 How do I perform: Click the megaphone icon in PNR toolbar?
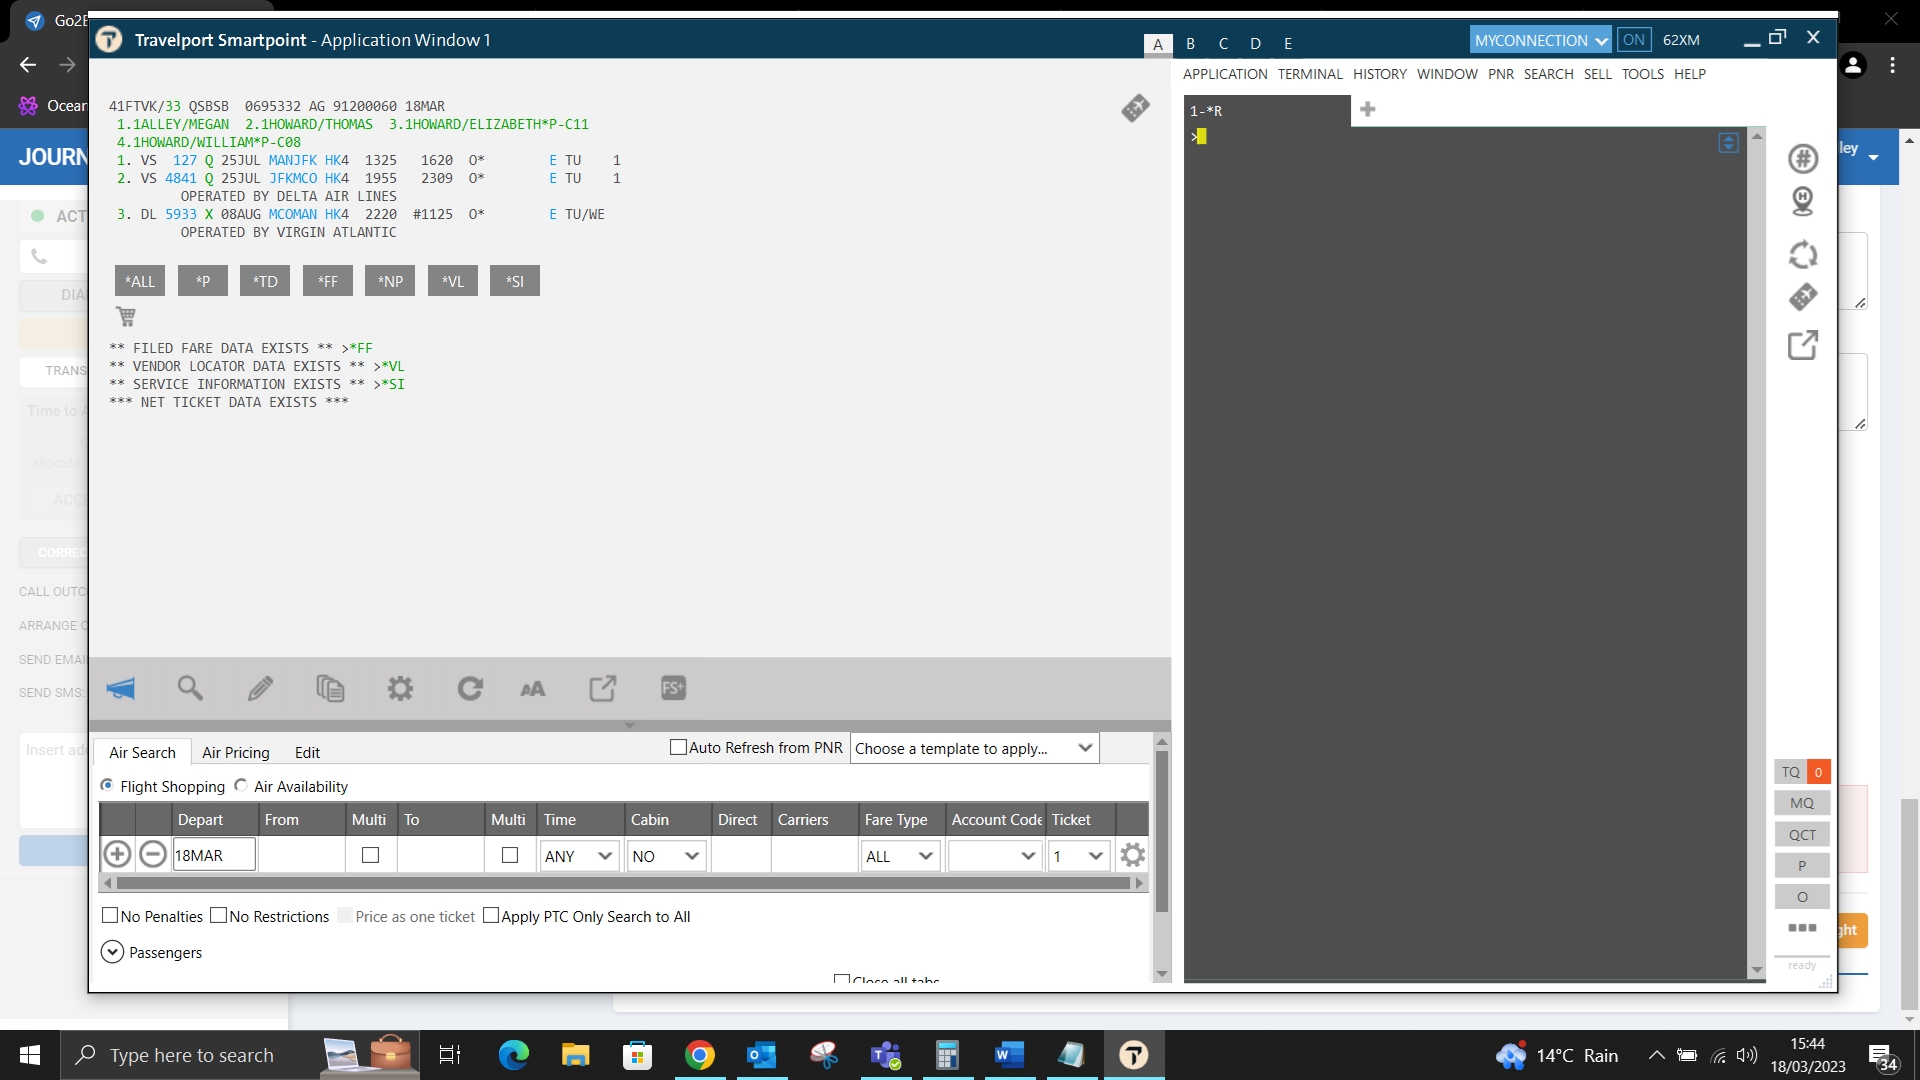click(121, 688)
